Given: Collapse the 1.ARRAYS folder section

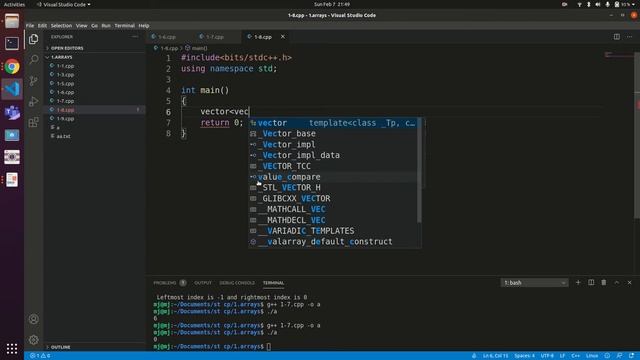Looking at the screenshot, I should (x=62, y=57).
